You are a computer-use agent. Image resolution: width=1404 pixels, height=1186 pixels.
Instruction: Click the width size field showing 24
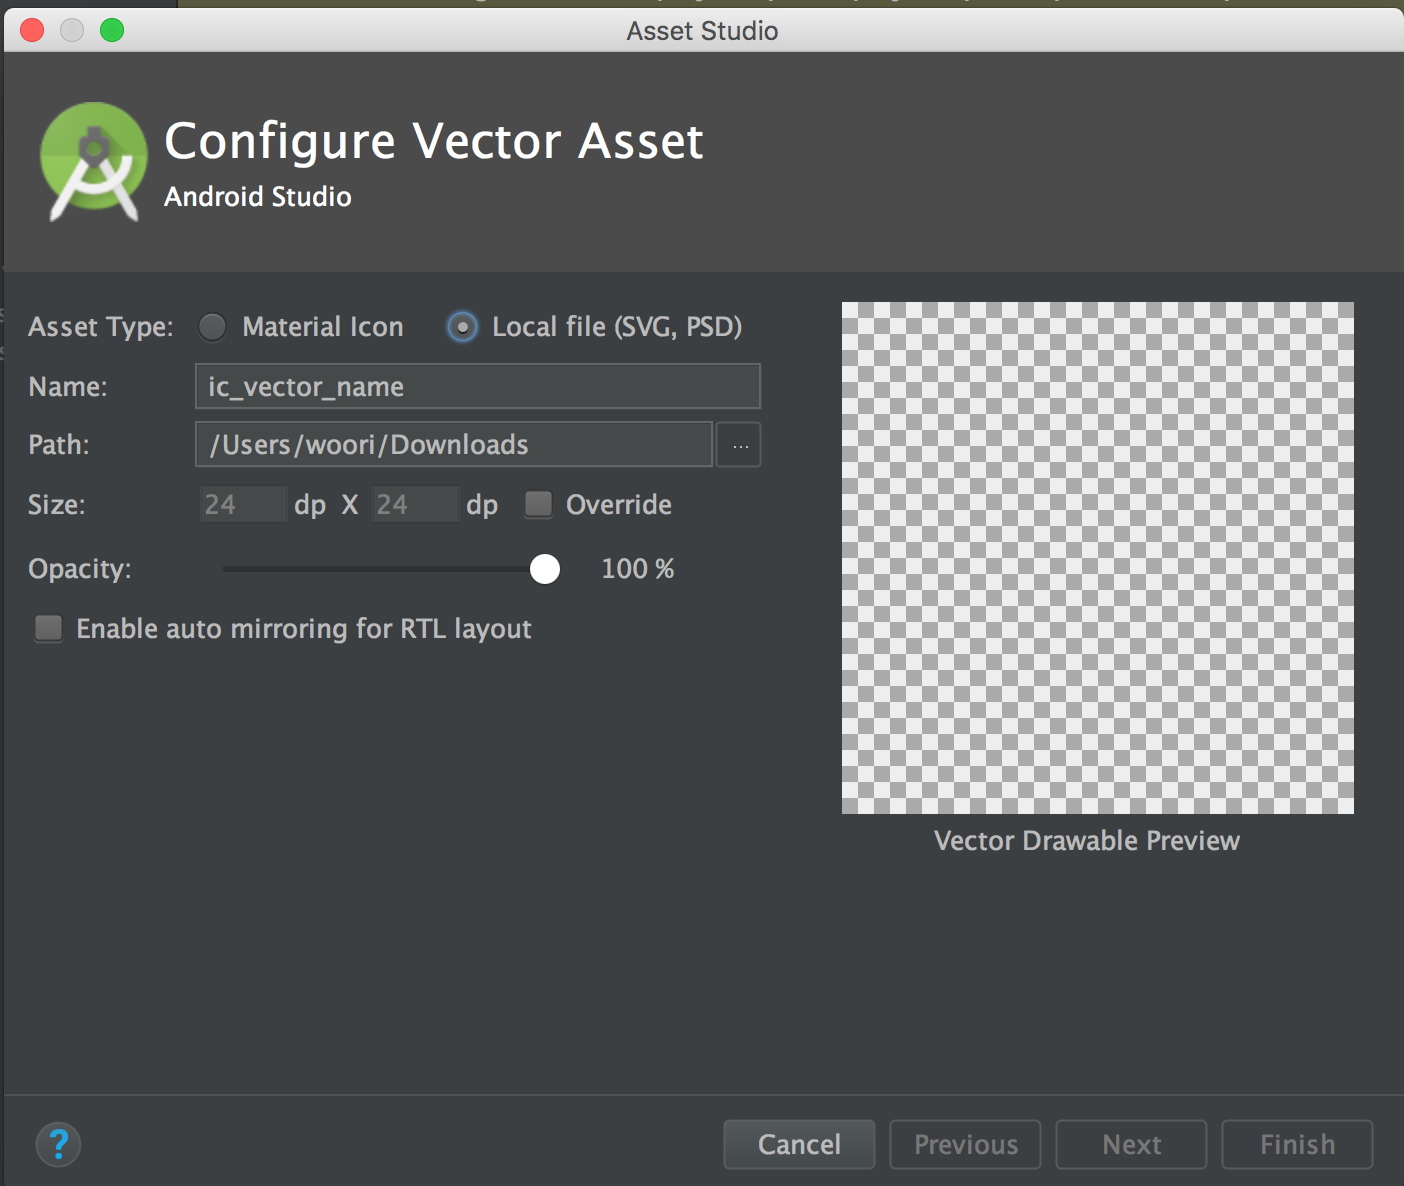(x=242, y=504)
